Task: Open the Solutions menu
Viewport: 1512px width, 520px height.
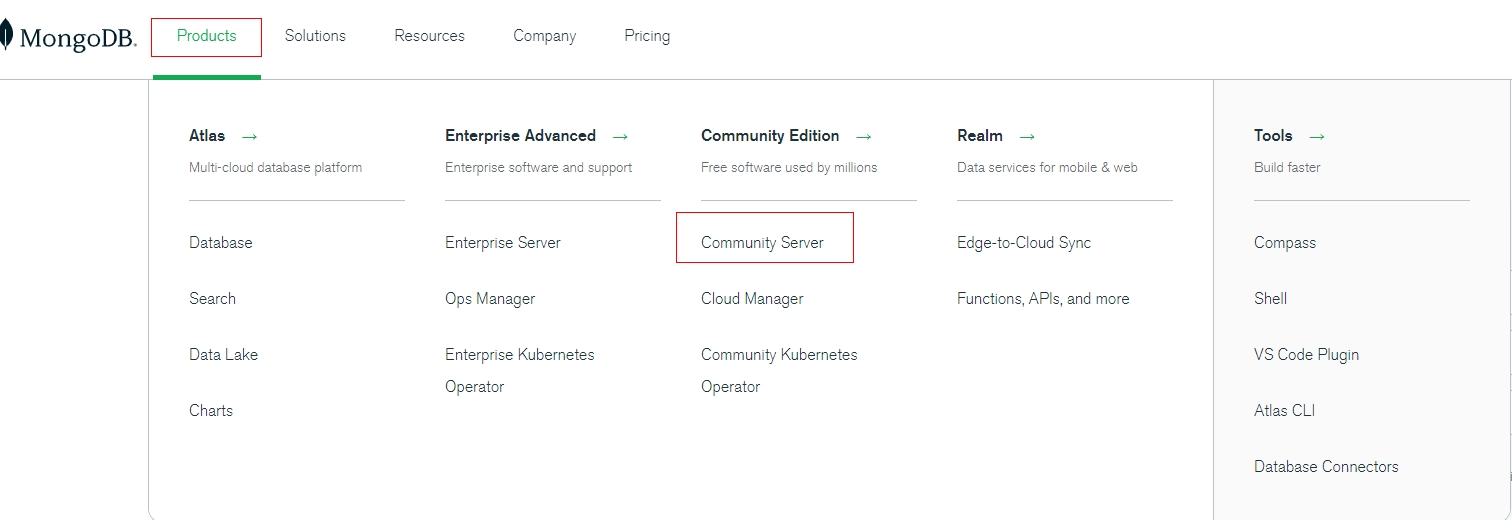Action: tap(315, 36)
